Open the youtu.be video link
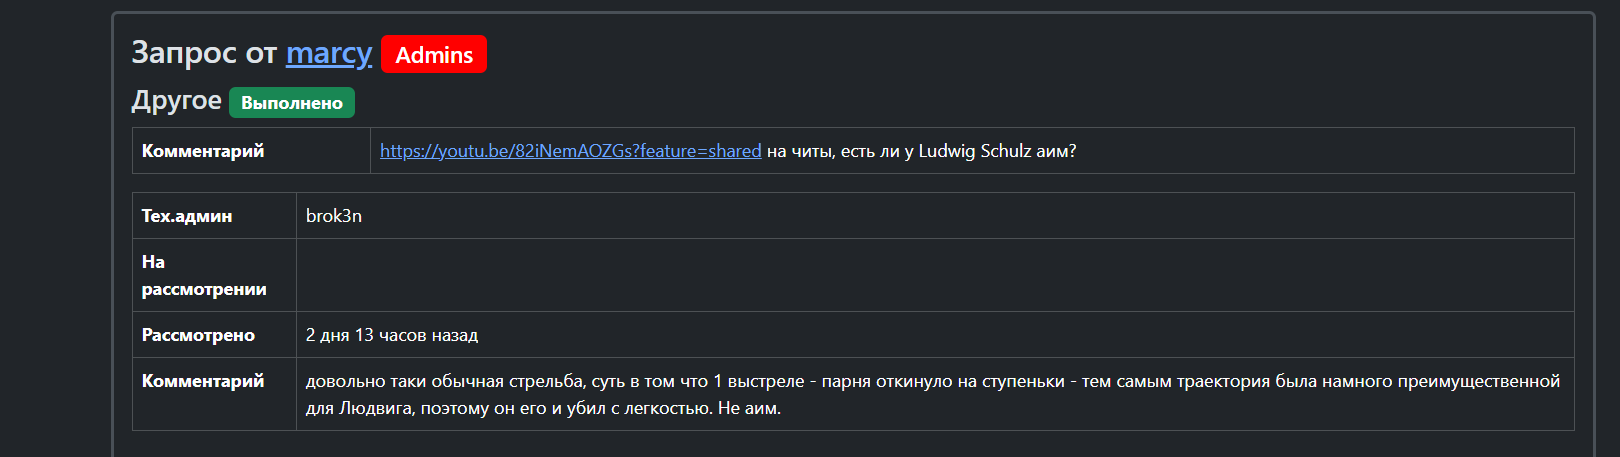The width and height of the screenshot is (1620, 457). click(570, 151)
